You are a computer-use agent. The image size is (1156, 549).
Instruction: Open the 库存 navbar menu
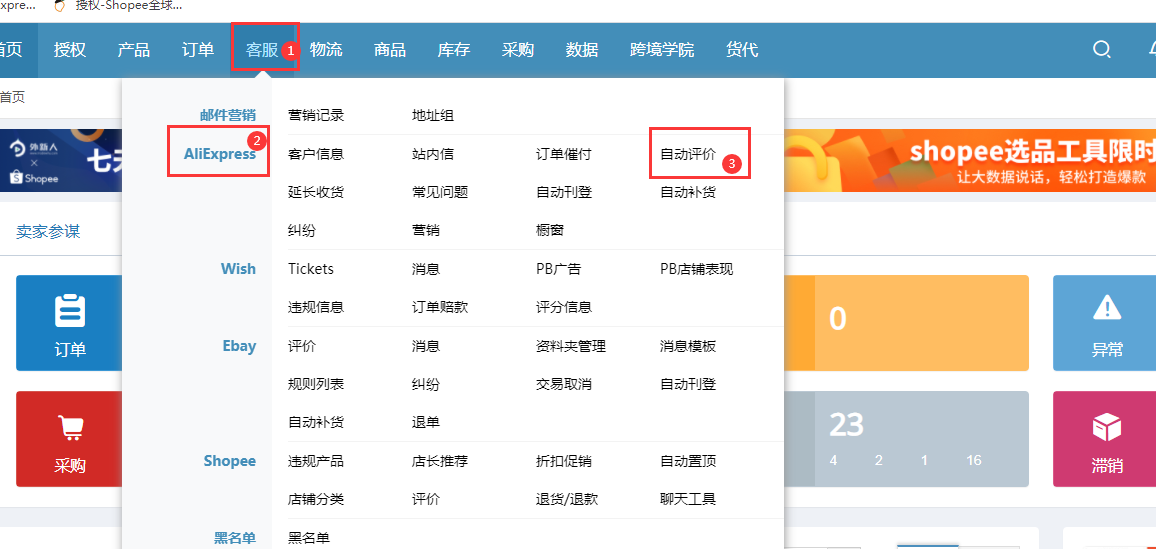454,50
